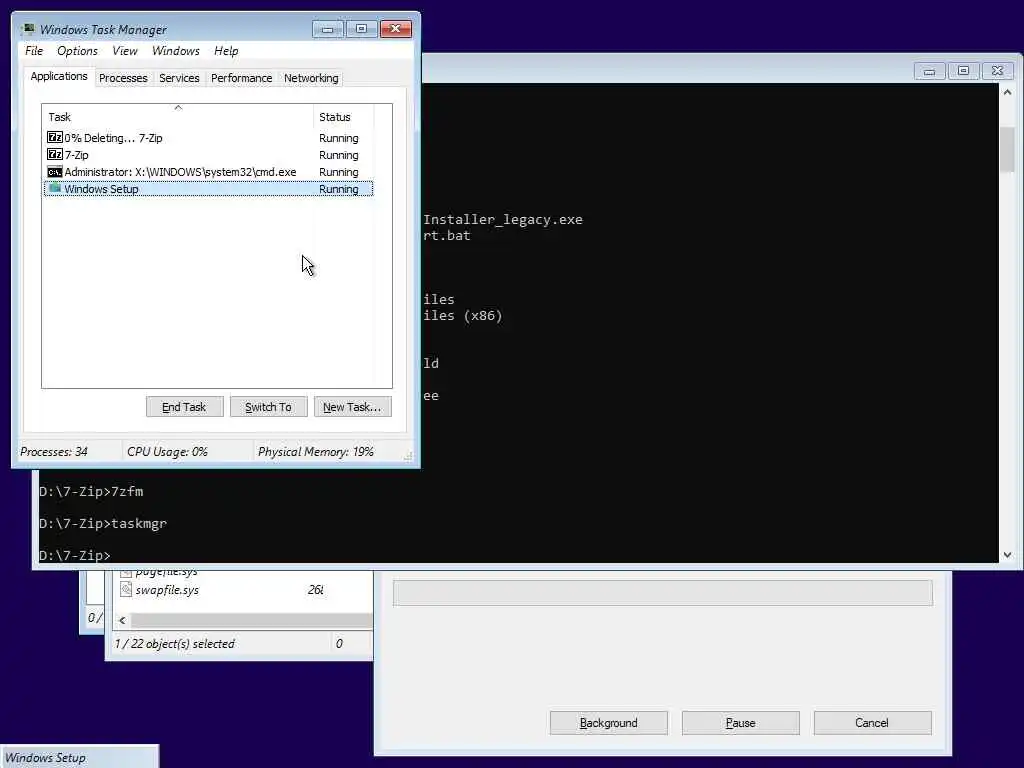Viewport: 1024px width, 768px height.
Task: Click the 1 / 22 object(s) selected status
Action: (174, 644)
